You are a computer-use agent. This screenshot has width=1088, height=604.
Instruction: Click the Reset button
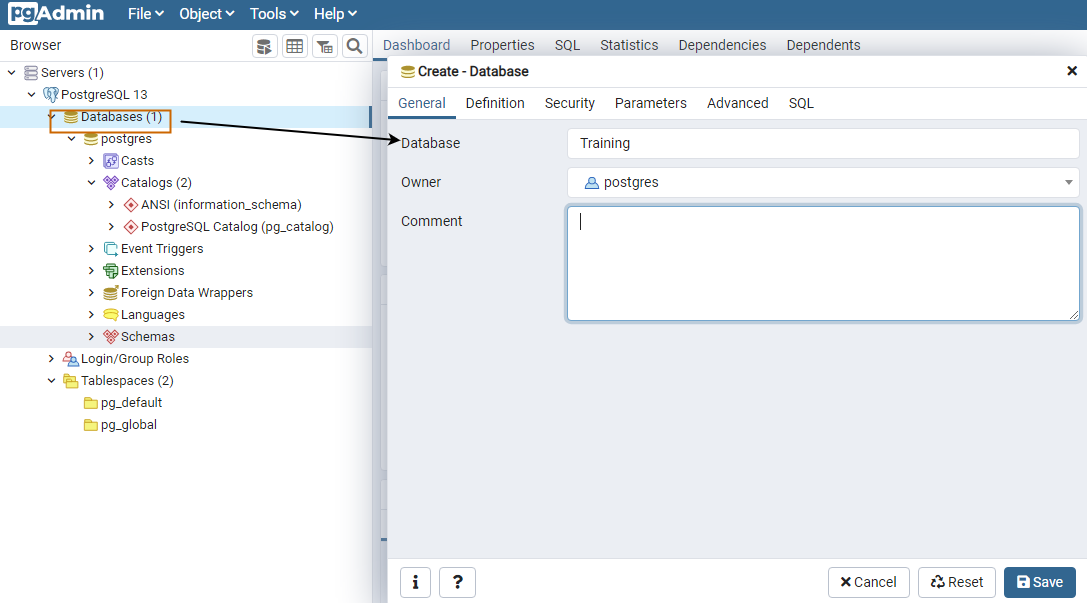(x=957, y=582)
